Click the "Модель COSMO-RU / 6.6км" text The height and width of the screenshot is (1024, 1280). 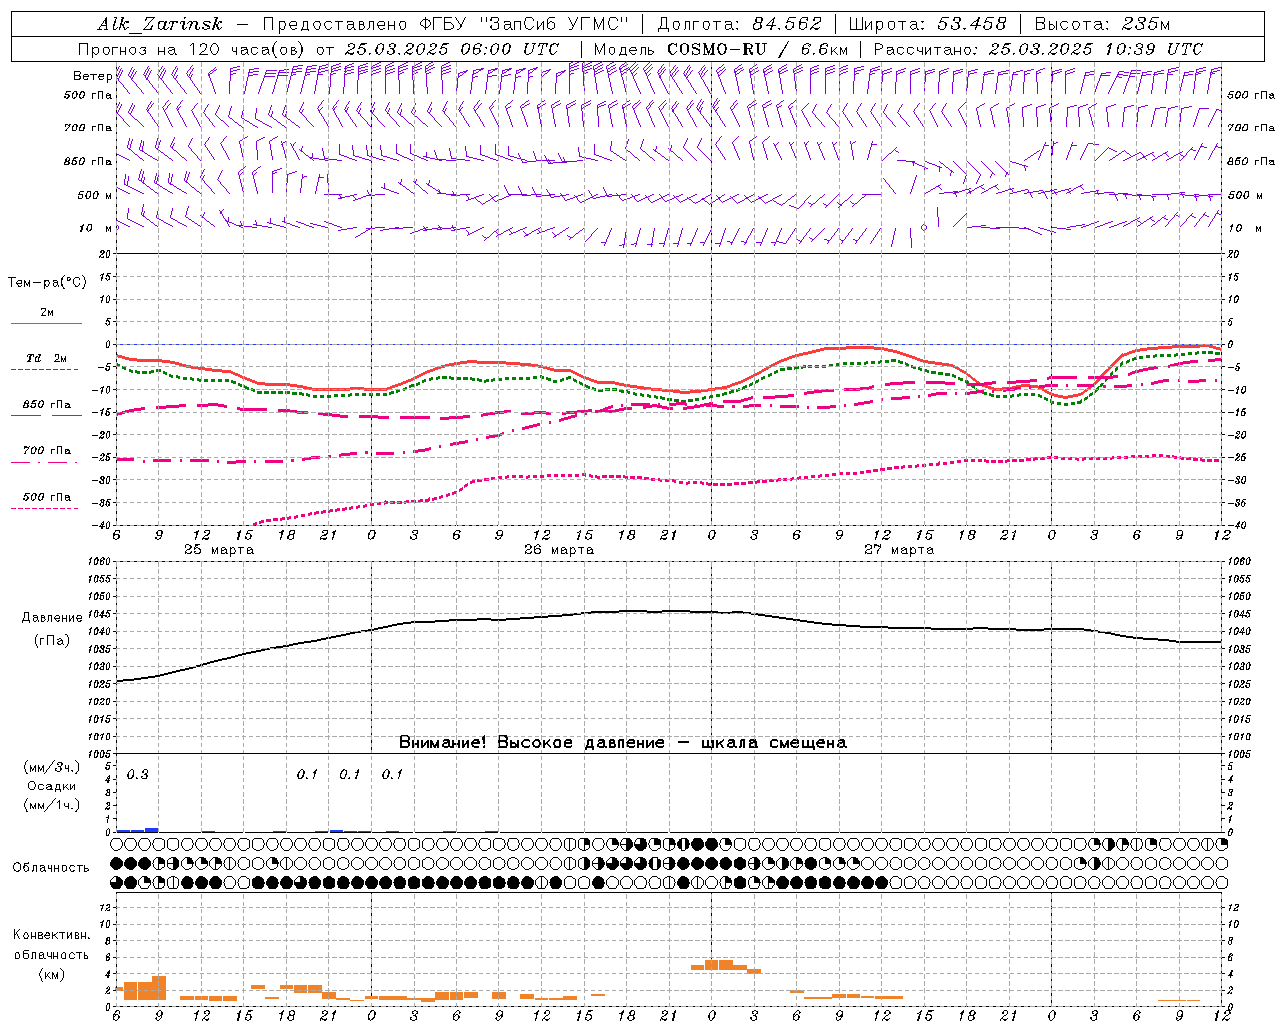point(720,49)
